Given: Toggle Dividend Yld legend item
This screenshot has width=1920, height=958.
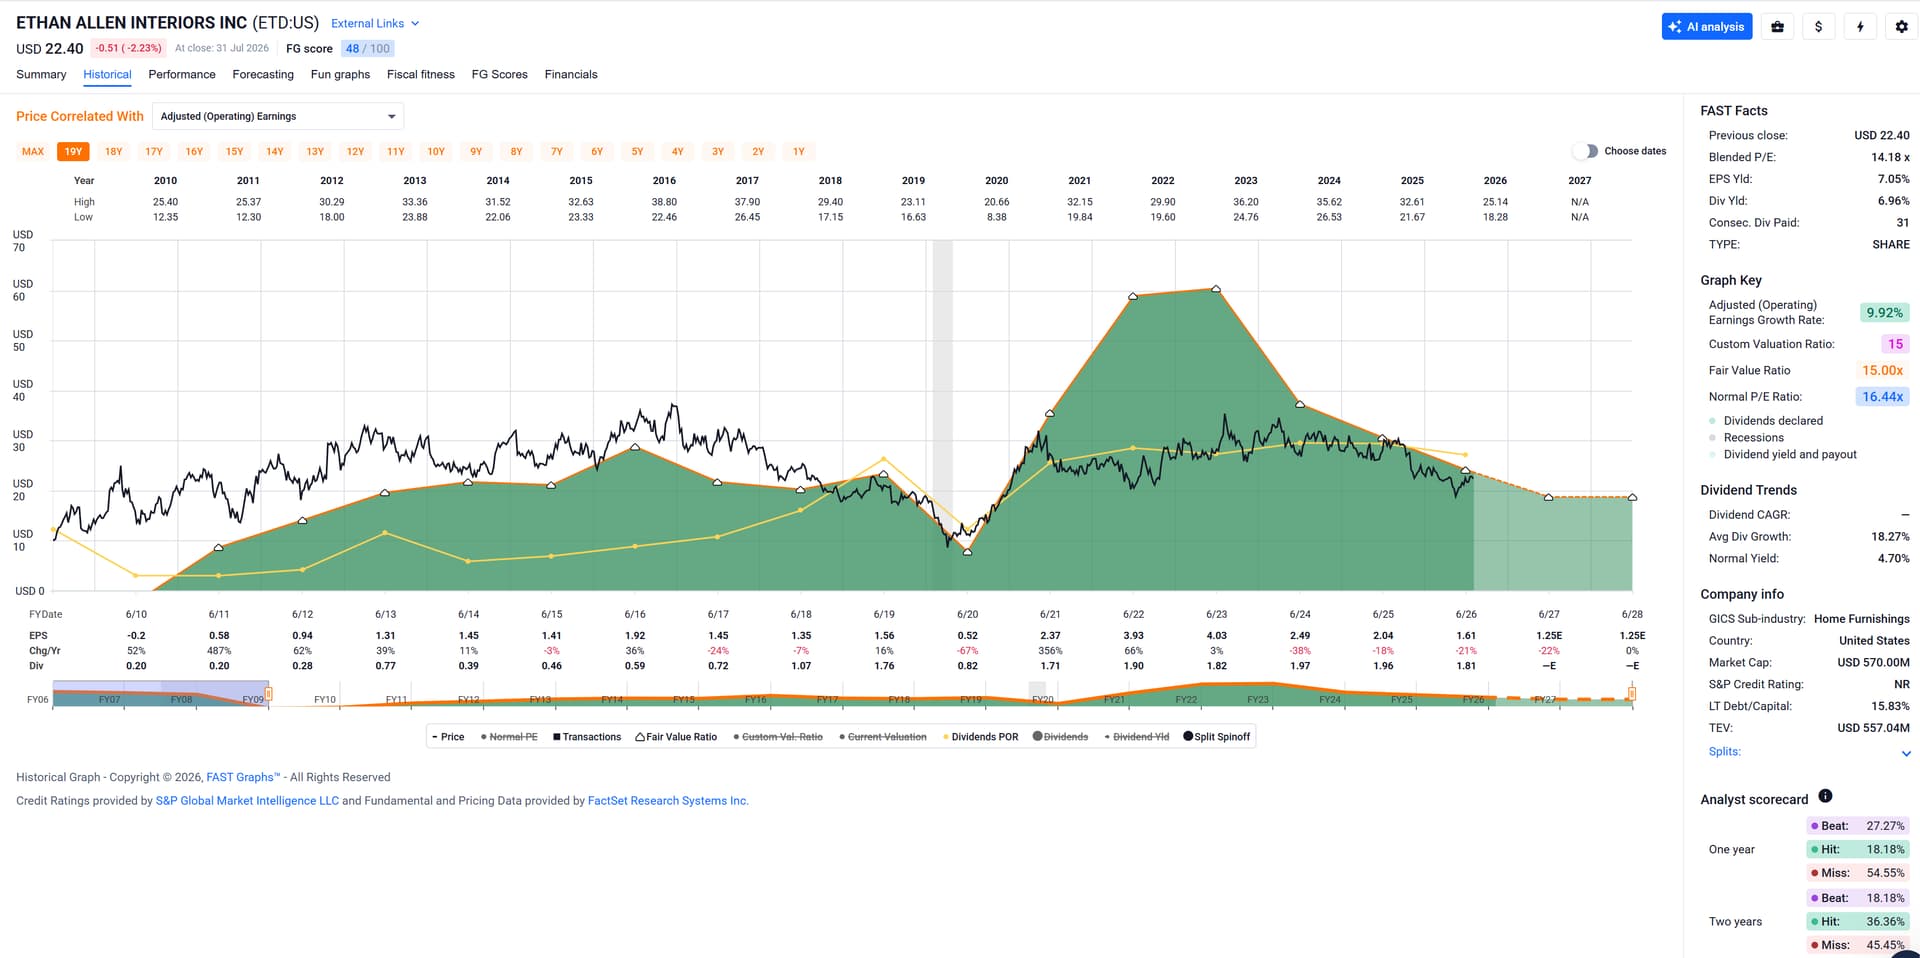Looking at the screenshot, I should [1137, 737].
